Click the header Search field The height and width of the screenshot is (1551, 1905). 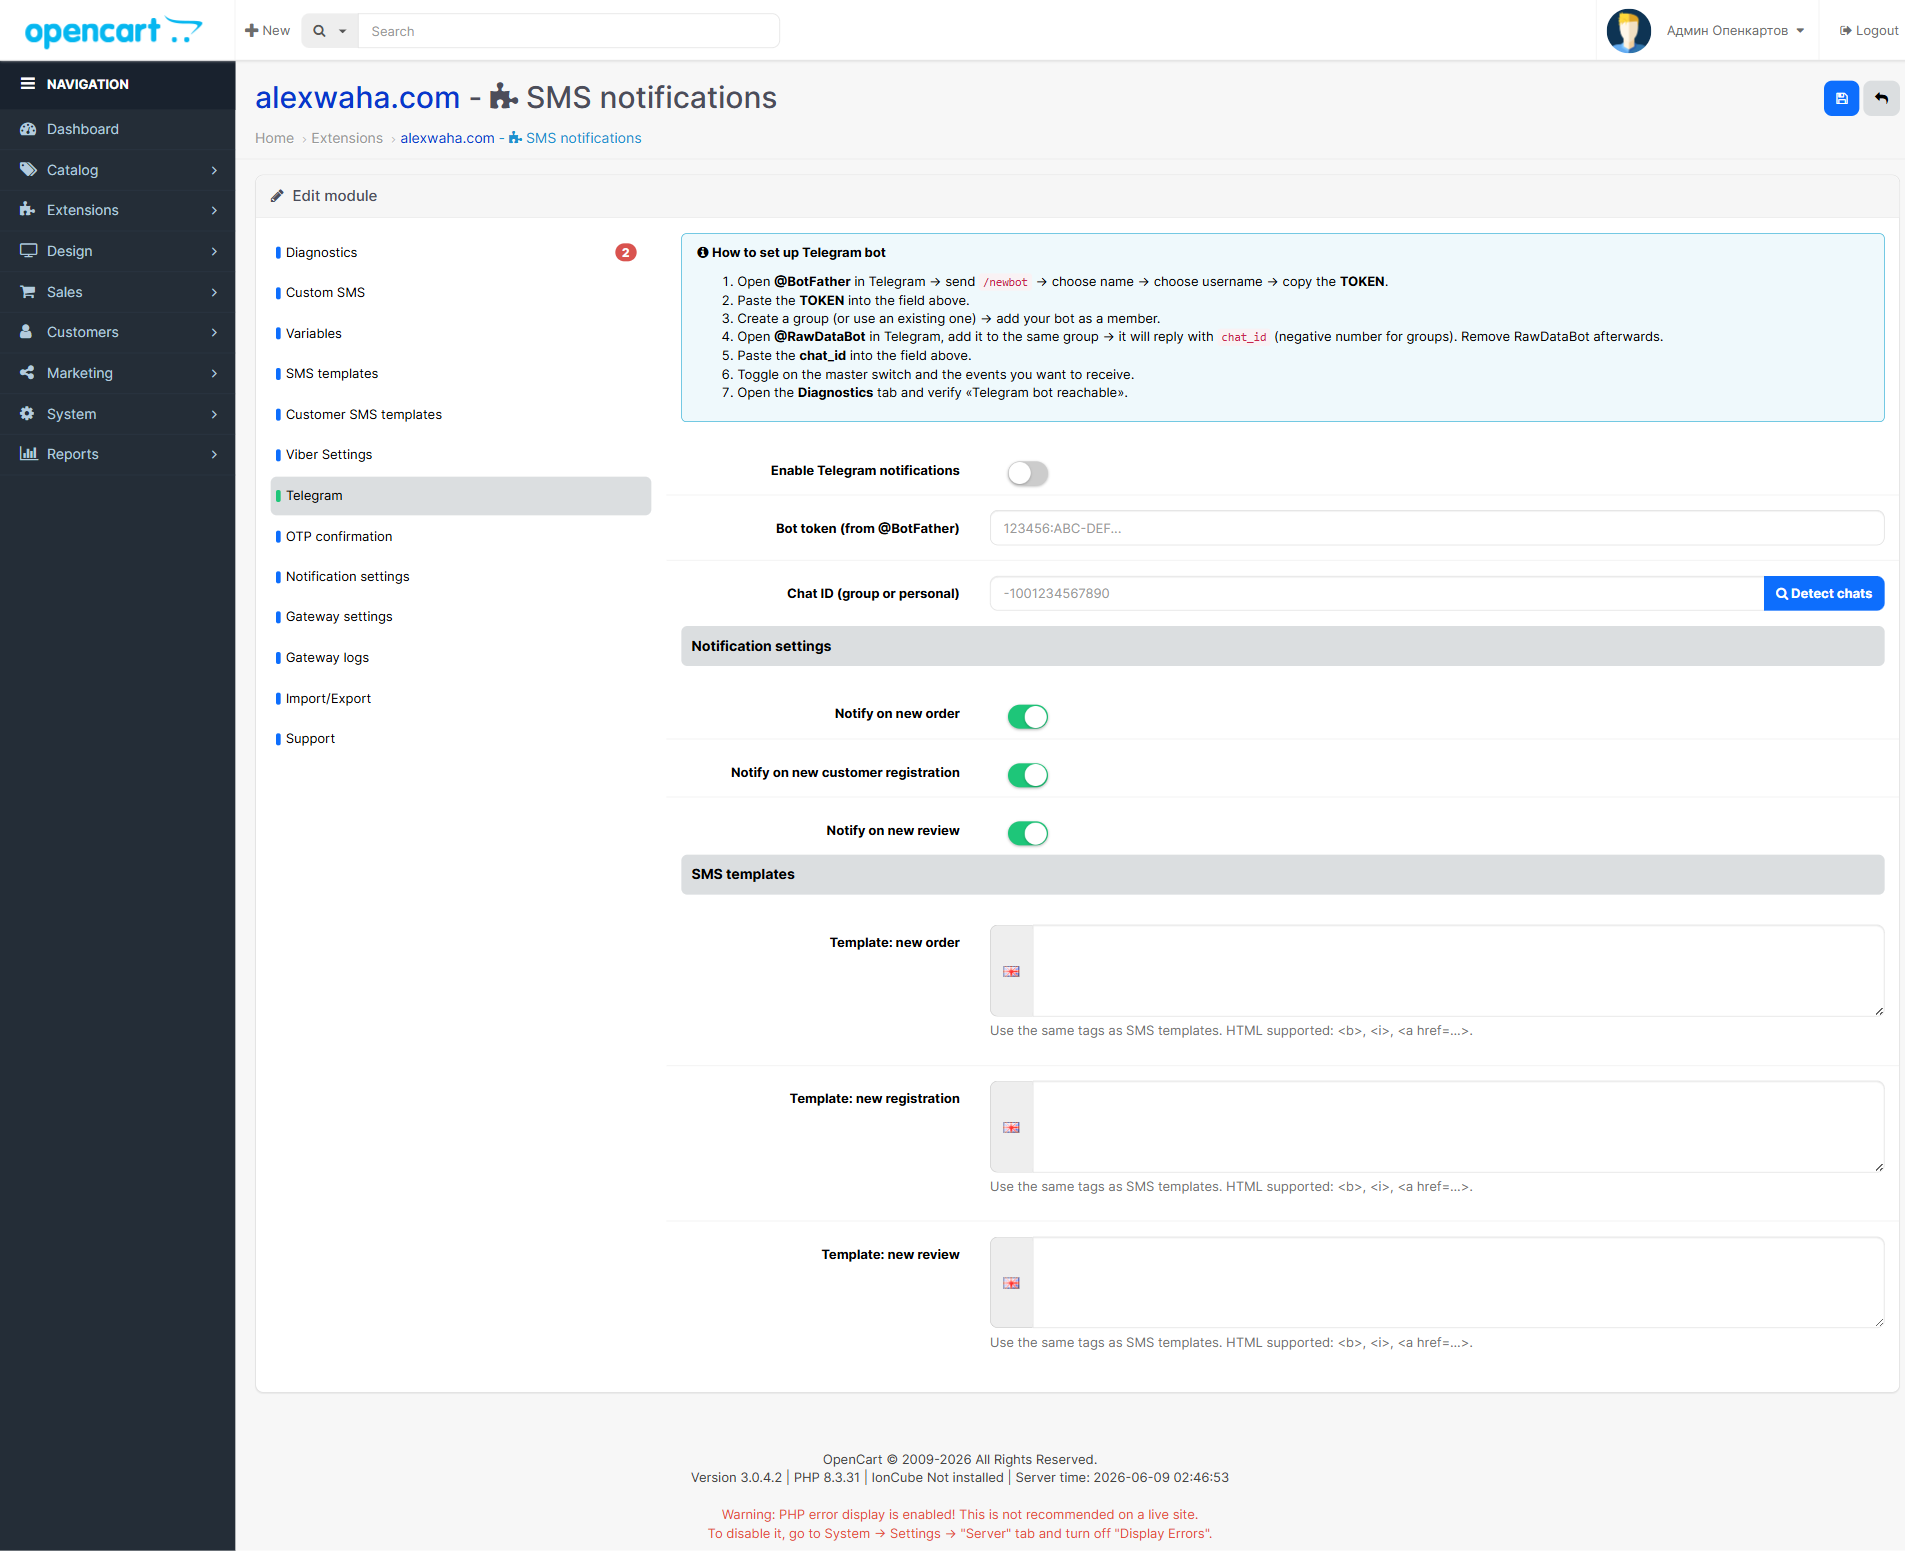[569, 31]
